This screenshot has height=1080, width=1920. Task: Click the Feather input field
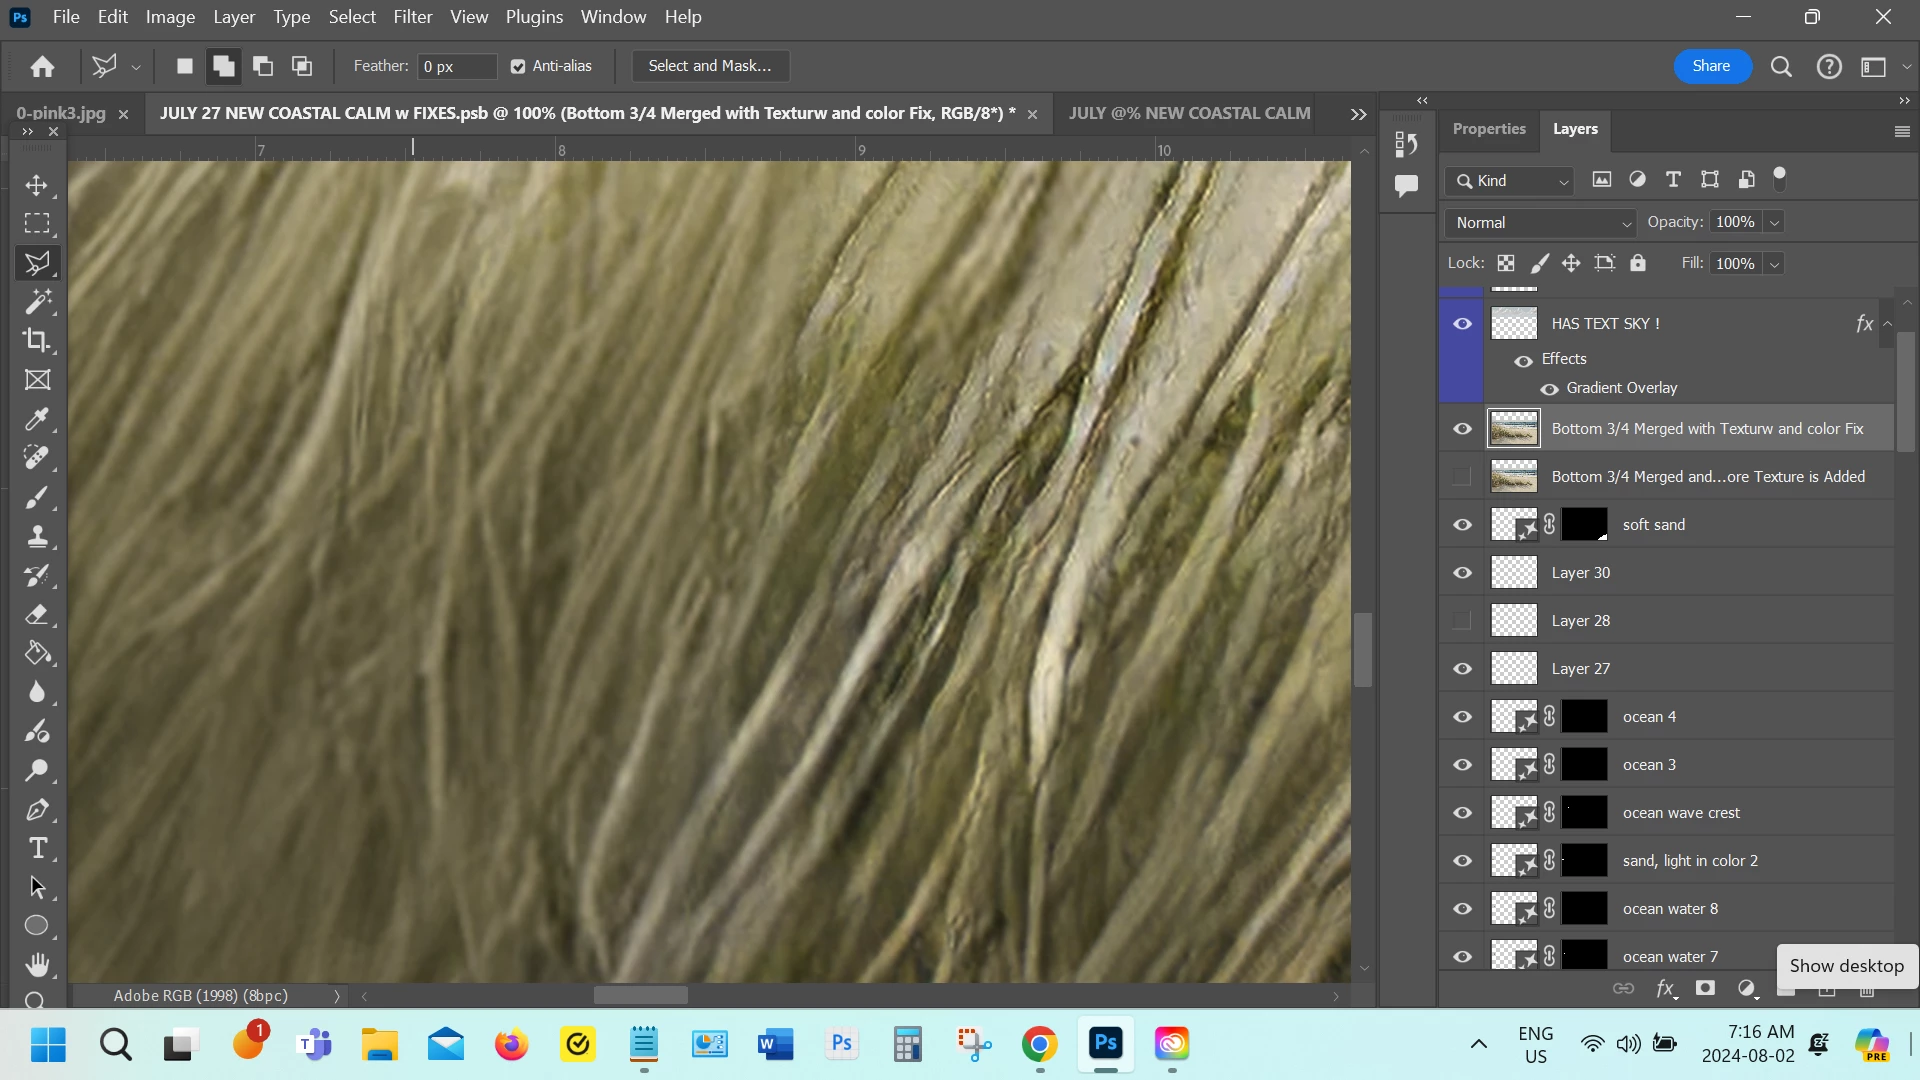pyautogui.click(x=456, y=66)
